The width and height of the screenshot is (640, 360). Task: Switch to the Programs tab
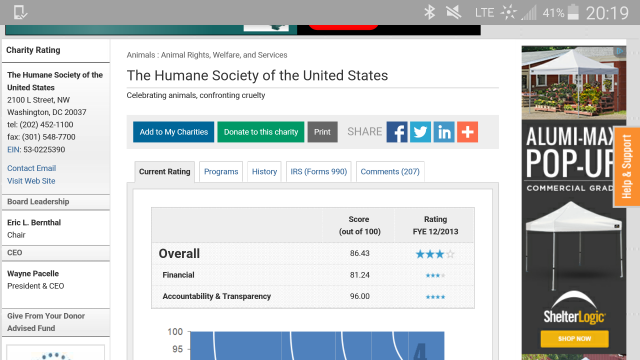pos(221,171)
